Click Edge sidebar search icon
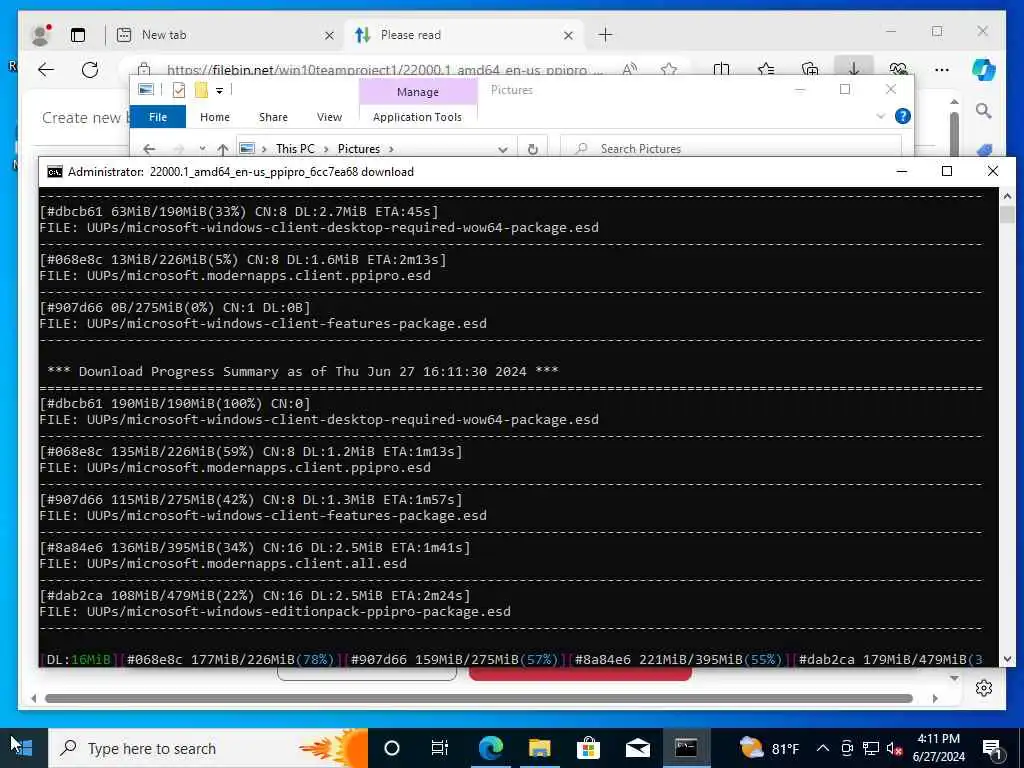 (984, 111)
